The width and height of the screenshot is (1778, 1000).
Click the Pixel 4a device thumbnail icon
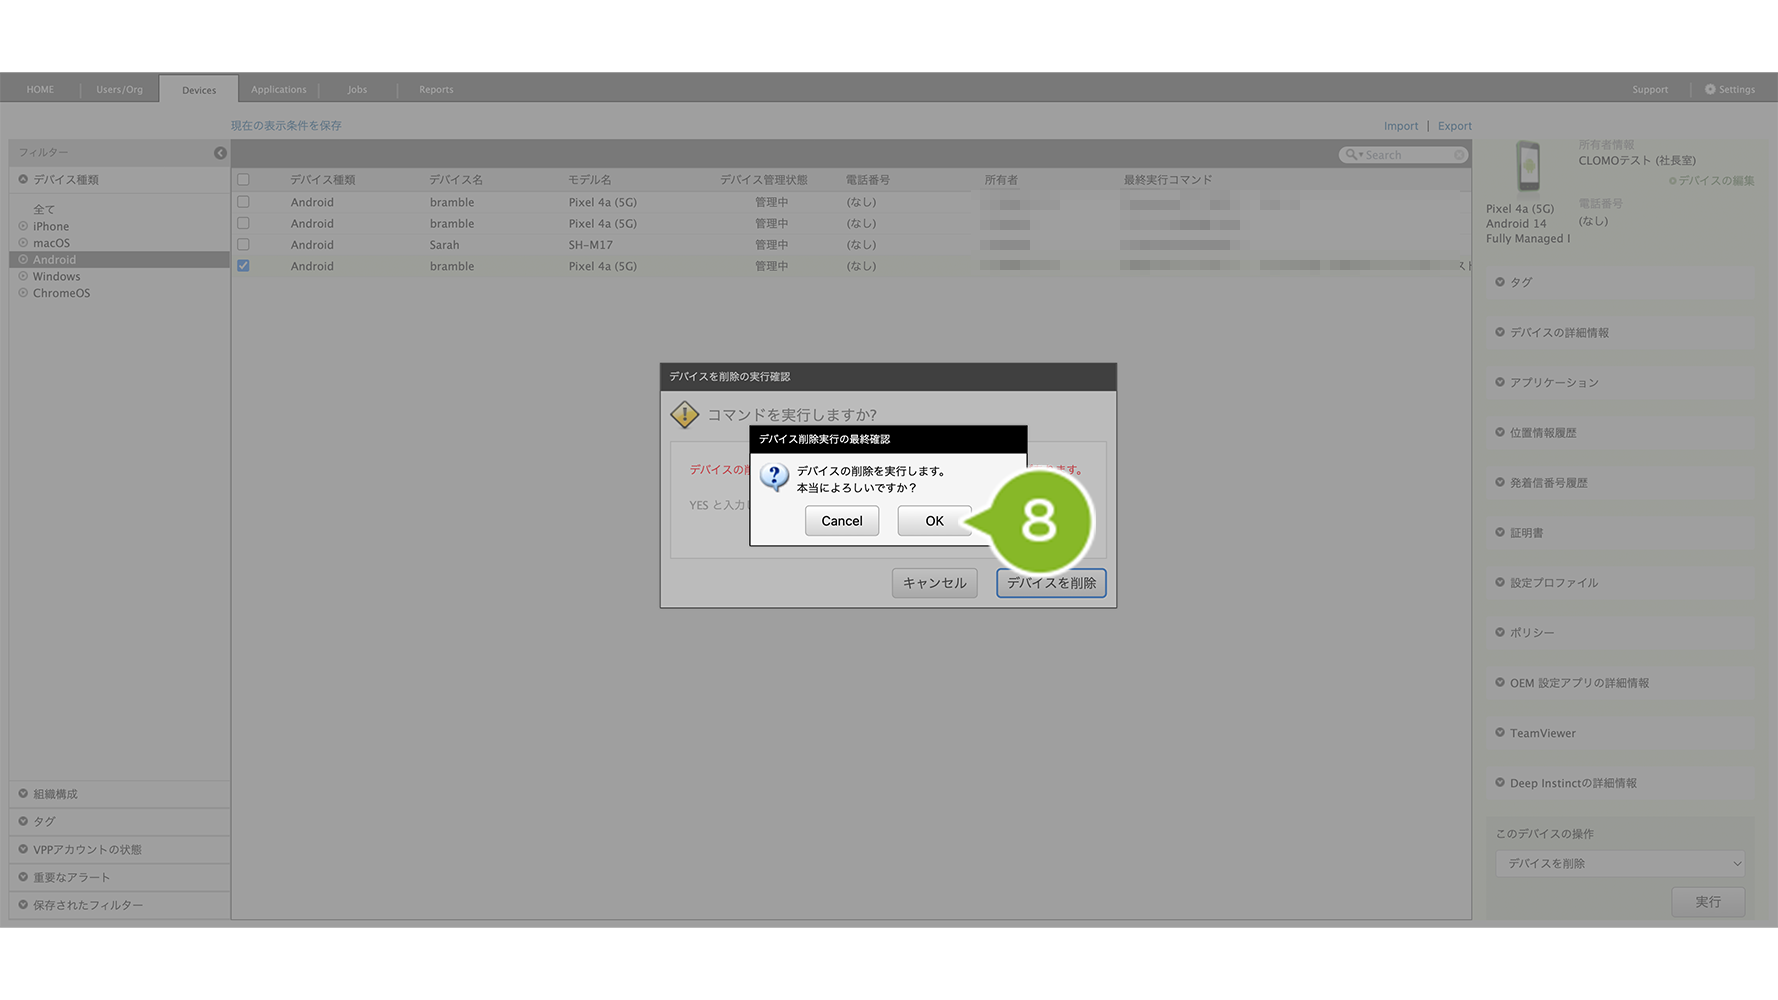pos(1527,166)
